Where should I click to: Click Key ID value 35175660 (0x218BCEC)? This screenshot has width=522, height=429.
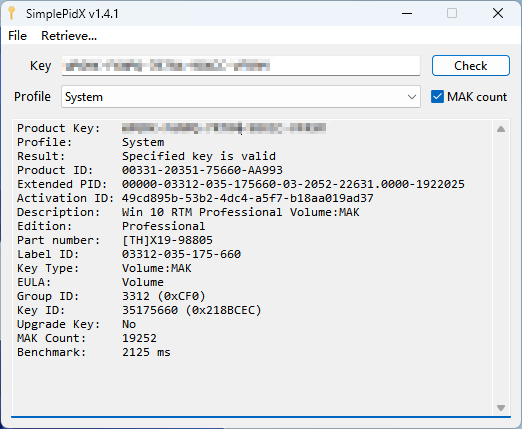[191, 310]
